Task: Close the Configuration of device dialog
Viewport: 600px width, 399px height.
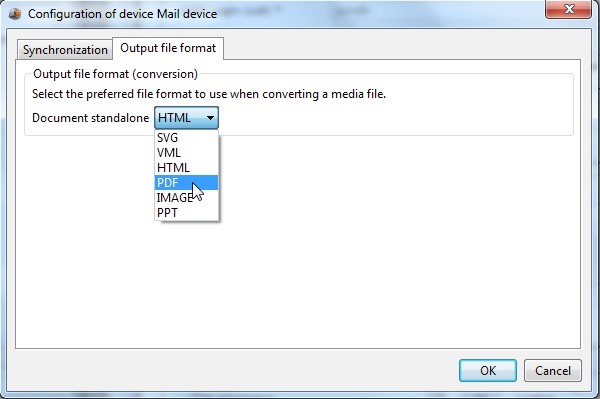Action: [568, 9]
